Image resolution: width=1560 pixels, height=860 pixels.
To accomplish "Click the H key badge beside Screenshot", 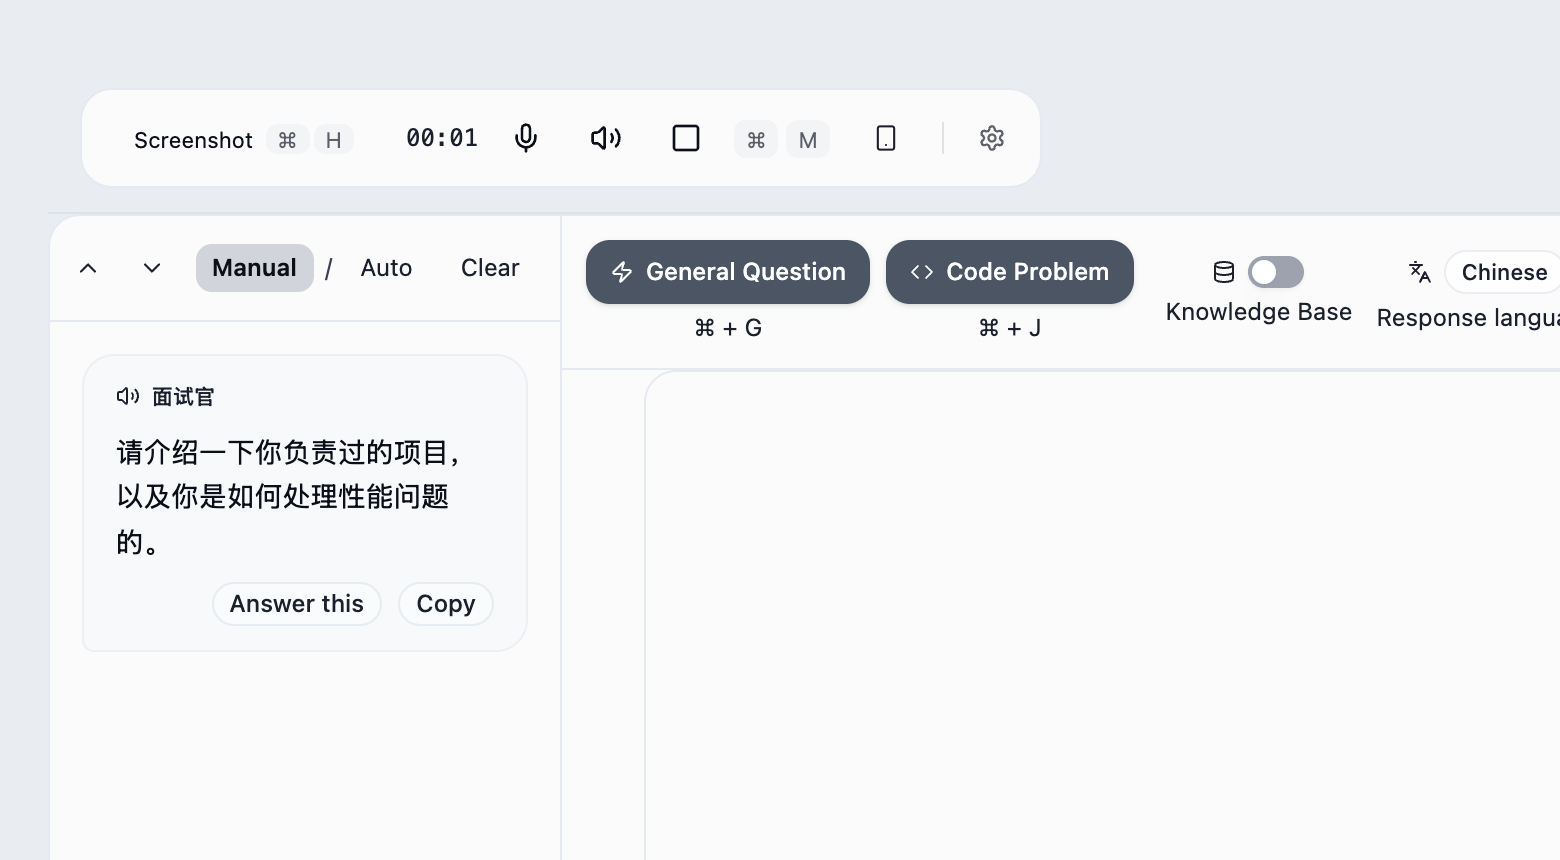I will [x=334, y=140].
